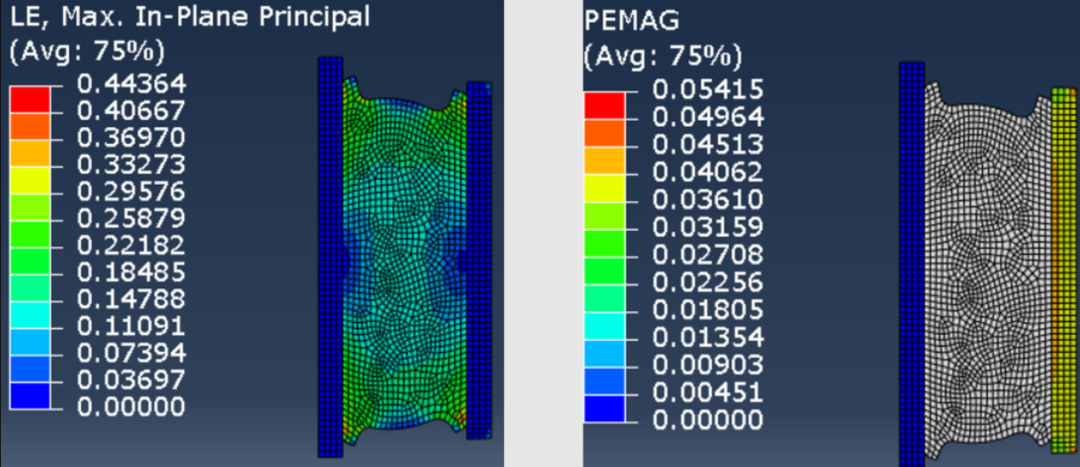The width and height of the screenshot is (1080, 467).
Task: Click the dark blue swatch in LE legend
Action: [x=30, y=395]
